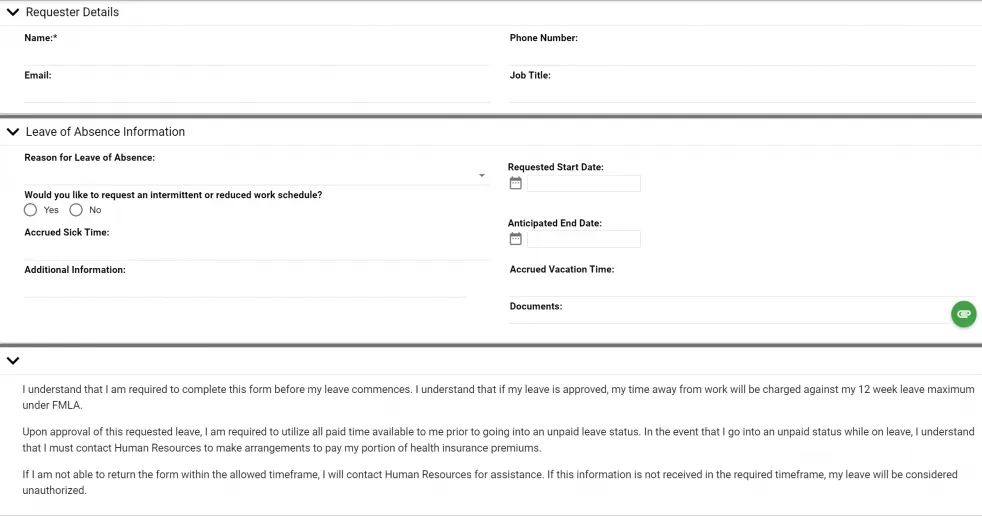Click the Email input field
The width and height of the screenshot is (982, 516).
257,92
